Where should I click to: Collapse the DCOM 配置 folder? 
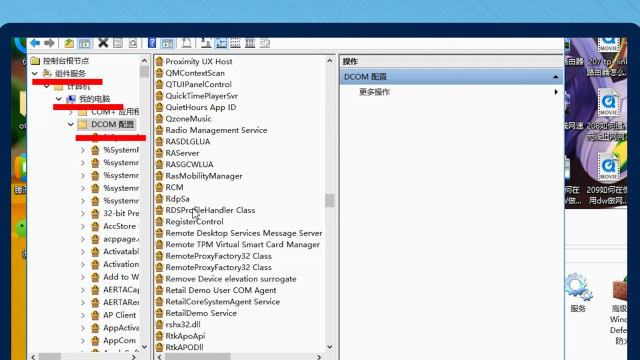pos(71,124)
